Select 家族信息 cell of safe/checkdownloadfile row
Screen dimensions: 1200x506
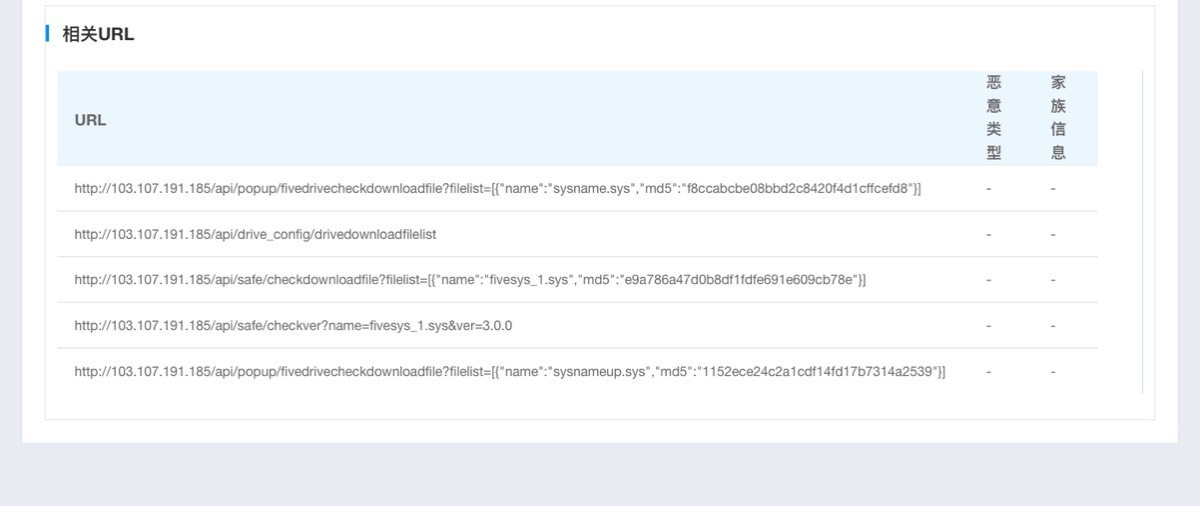(x=1053, y=280)
